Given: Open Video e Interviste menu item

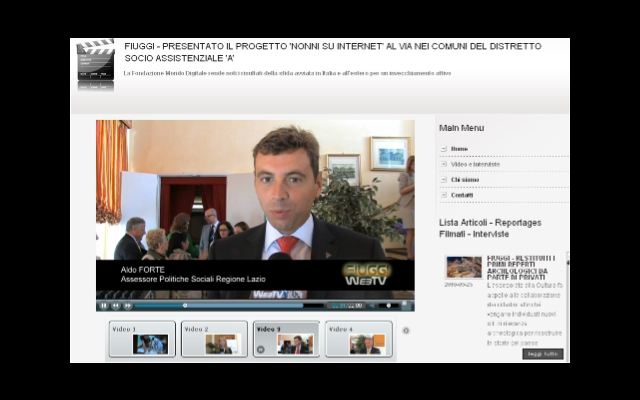Looking at the screenshot, I should (475, 164).
